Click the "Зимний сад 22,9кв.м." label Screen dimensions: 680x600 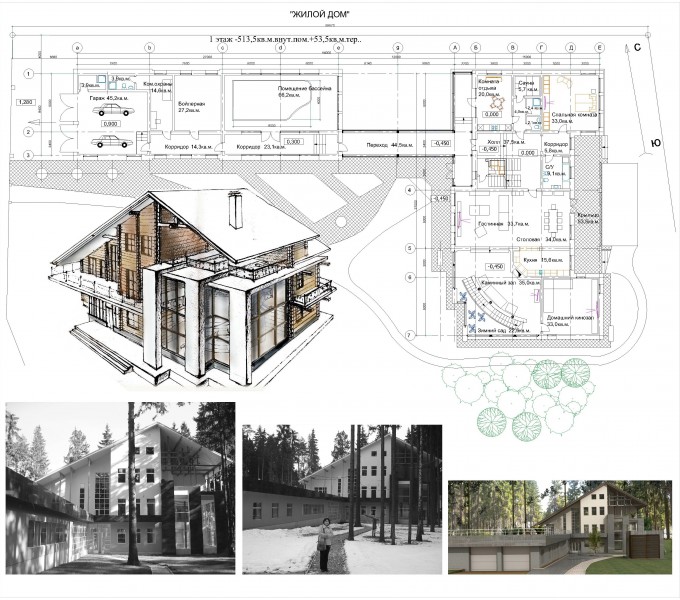(504, 330)
